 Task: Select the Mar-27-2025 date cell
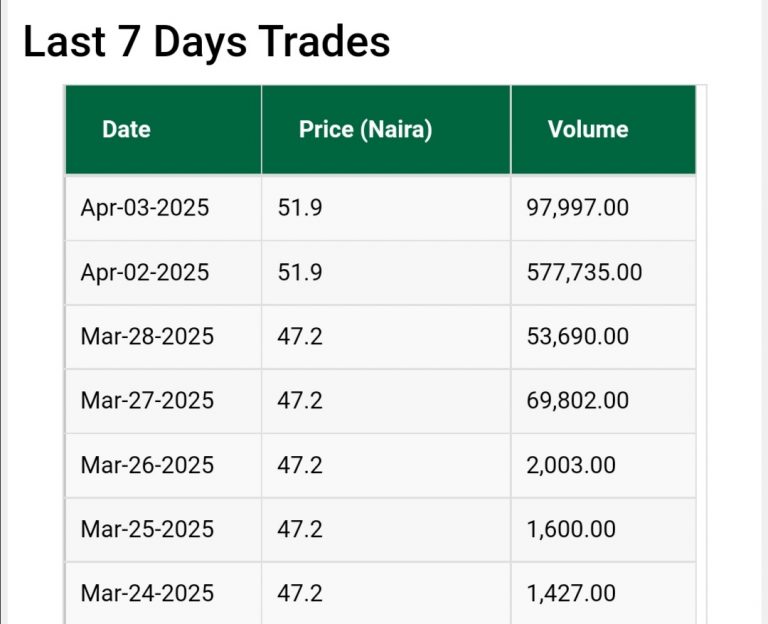147,400
